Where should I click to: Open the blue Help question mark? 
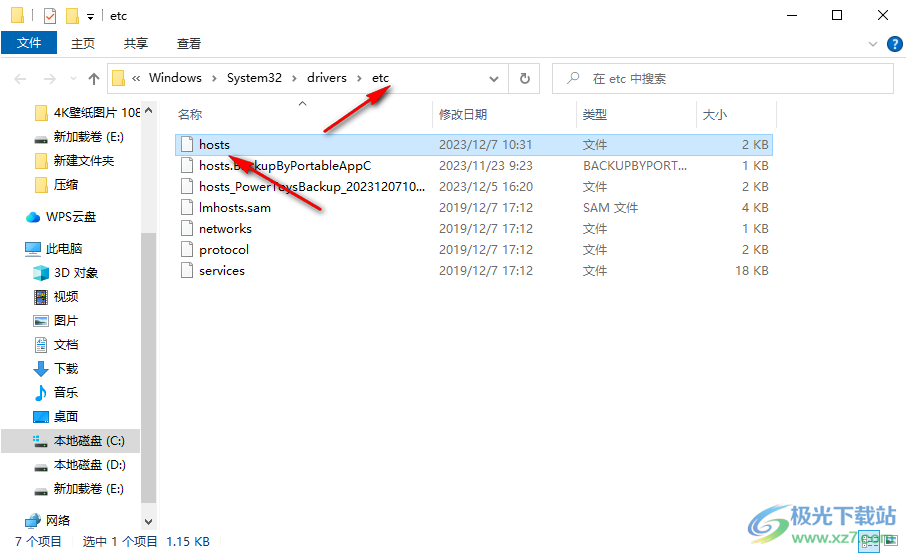(894, 44)
